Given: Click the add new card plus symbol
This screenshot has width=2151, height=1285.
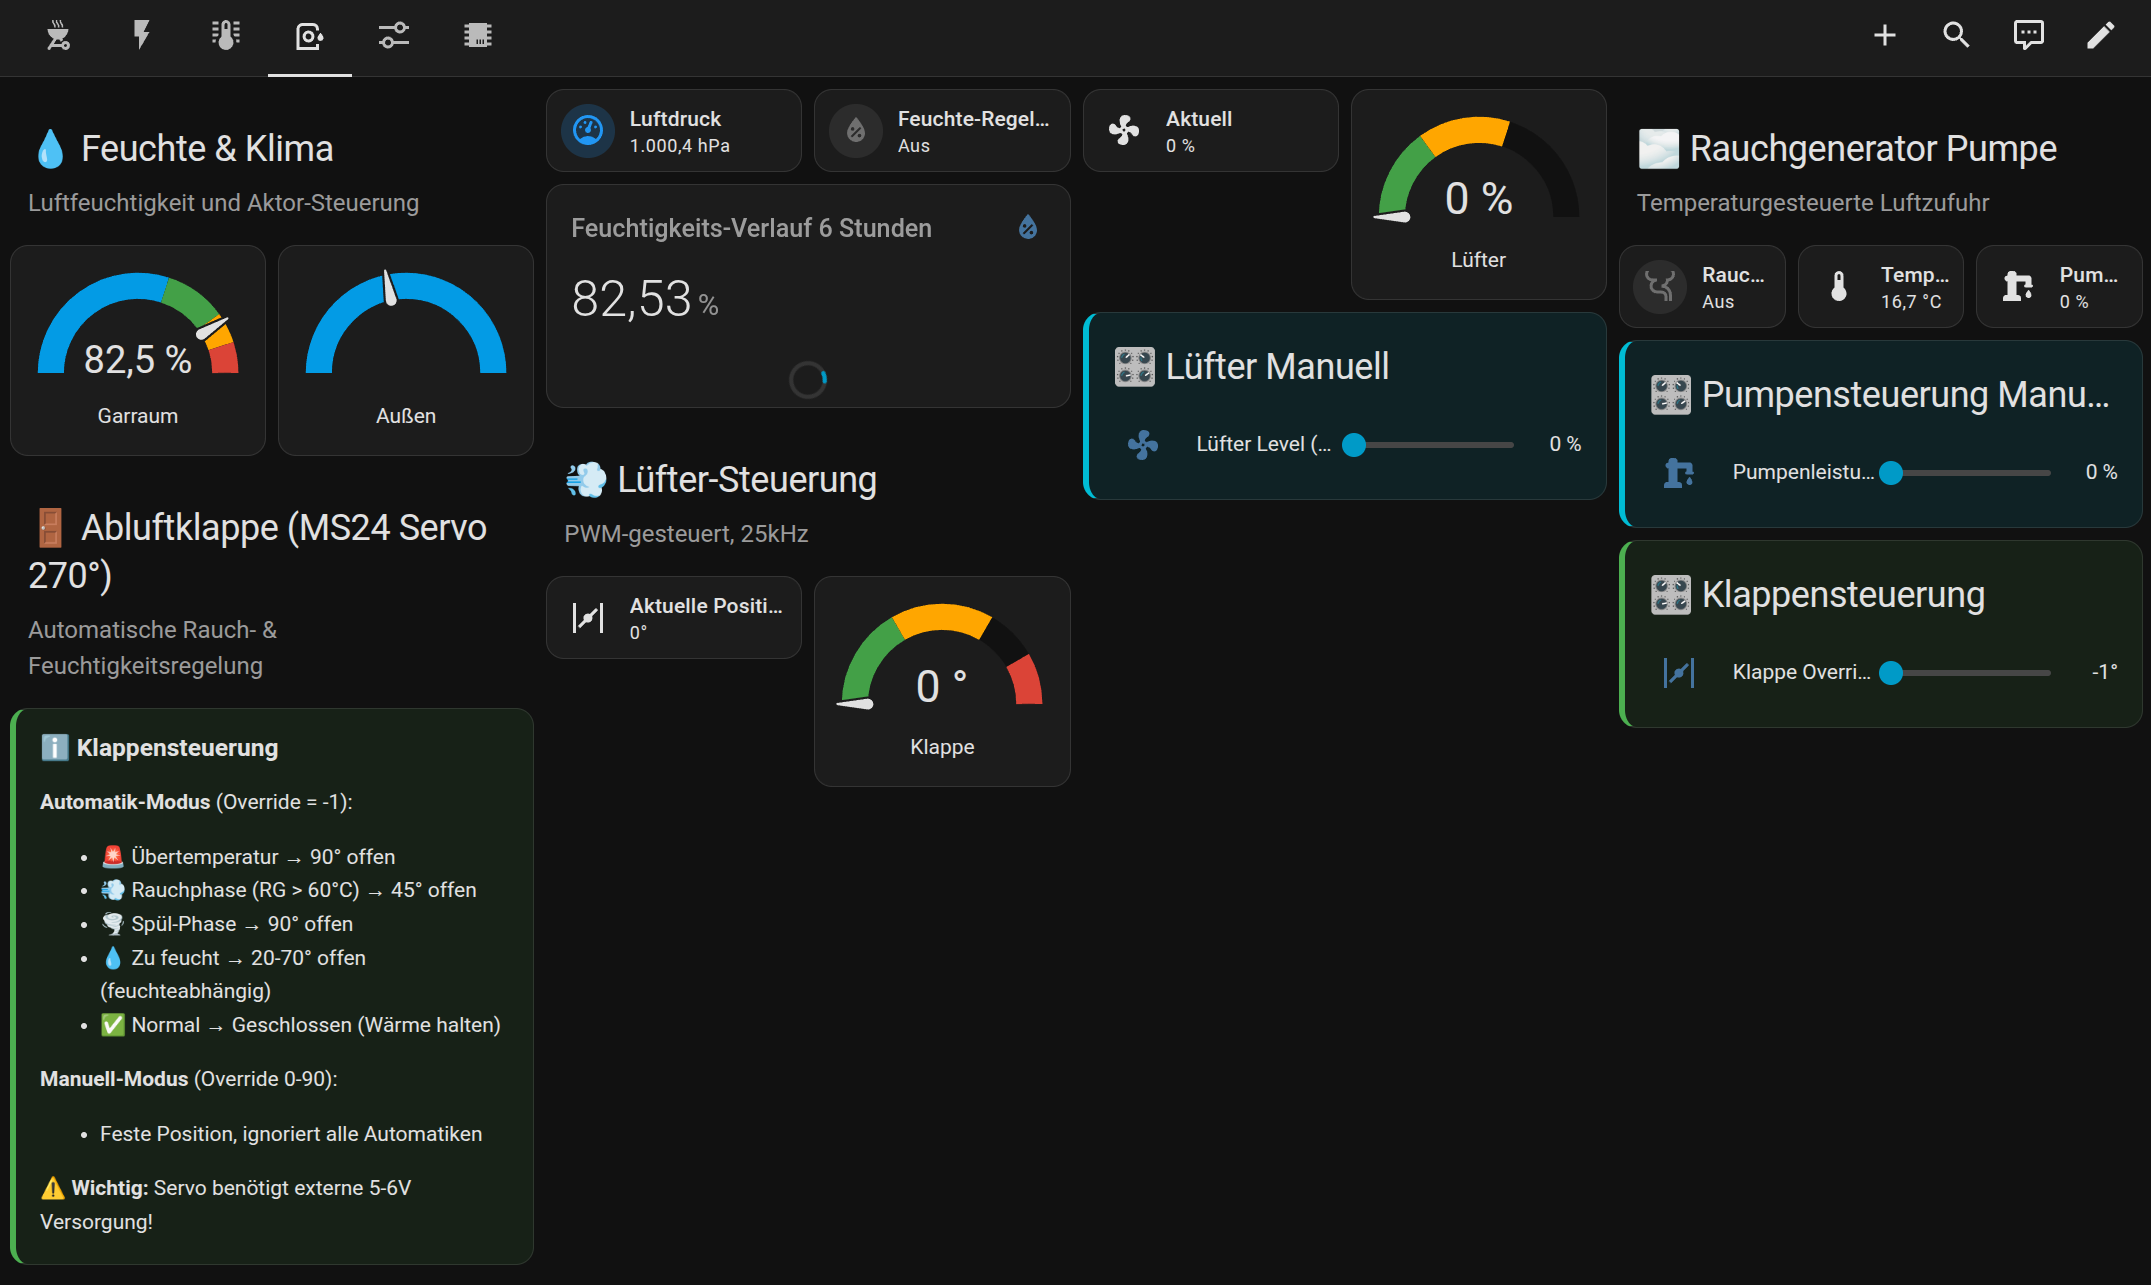Looking at the screenshot, I should tap(1884, 35).
